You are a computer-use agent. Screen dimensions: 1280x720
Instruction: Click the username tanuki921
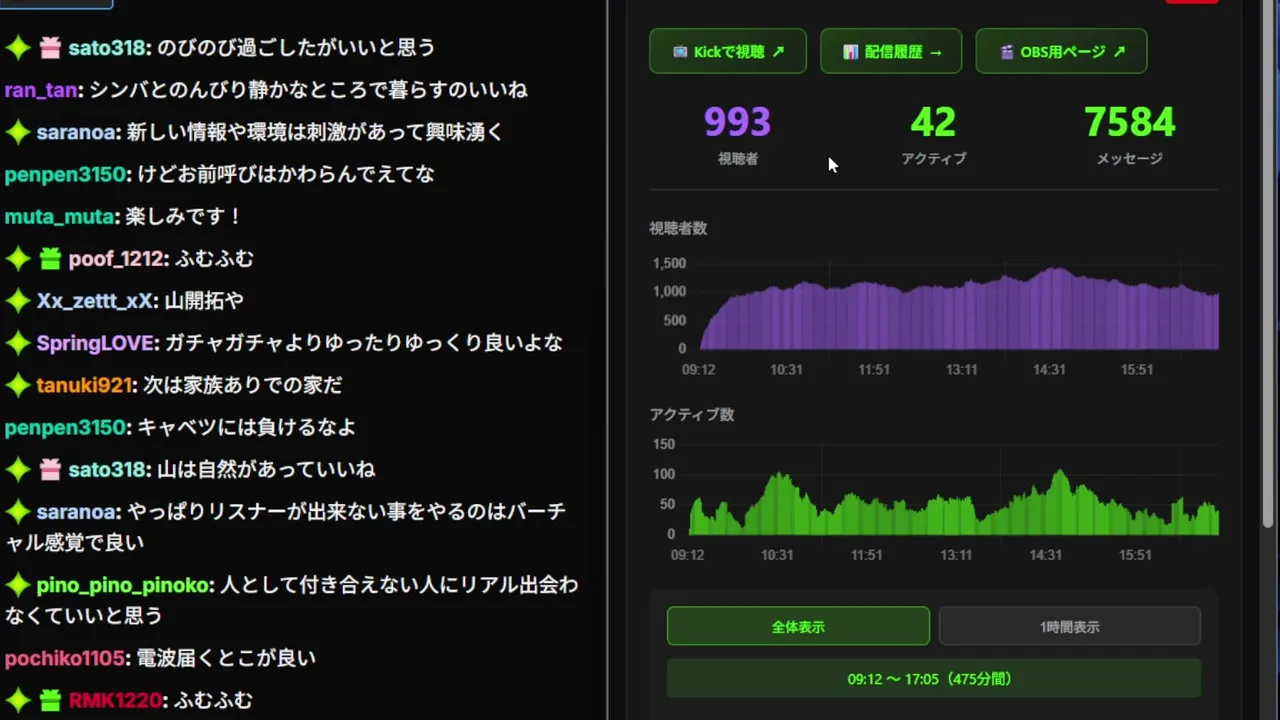tap(84, 385)
